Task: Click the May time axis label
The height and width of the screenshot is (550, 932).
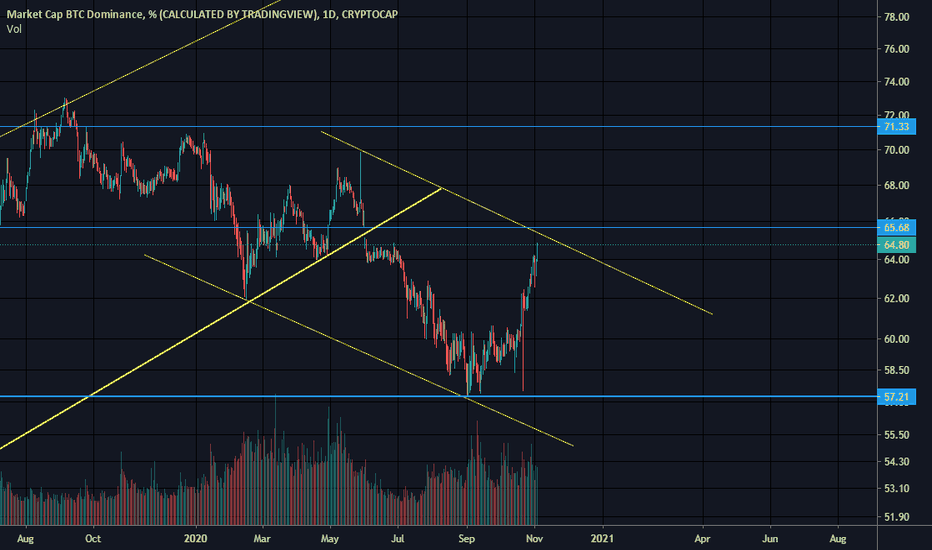Action: pyautogui.click(x=330, y=539)
